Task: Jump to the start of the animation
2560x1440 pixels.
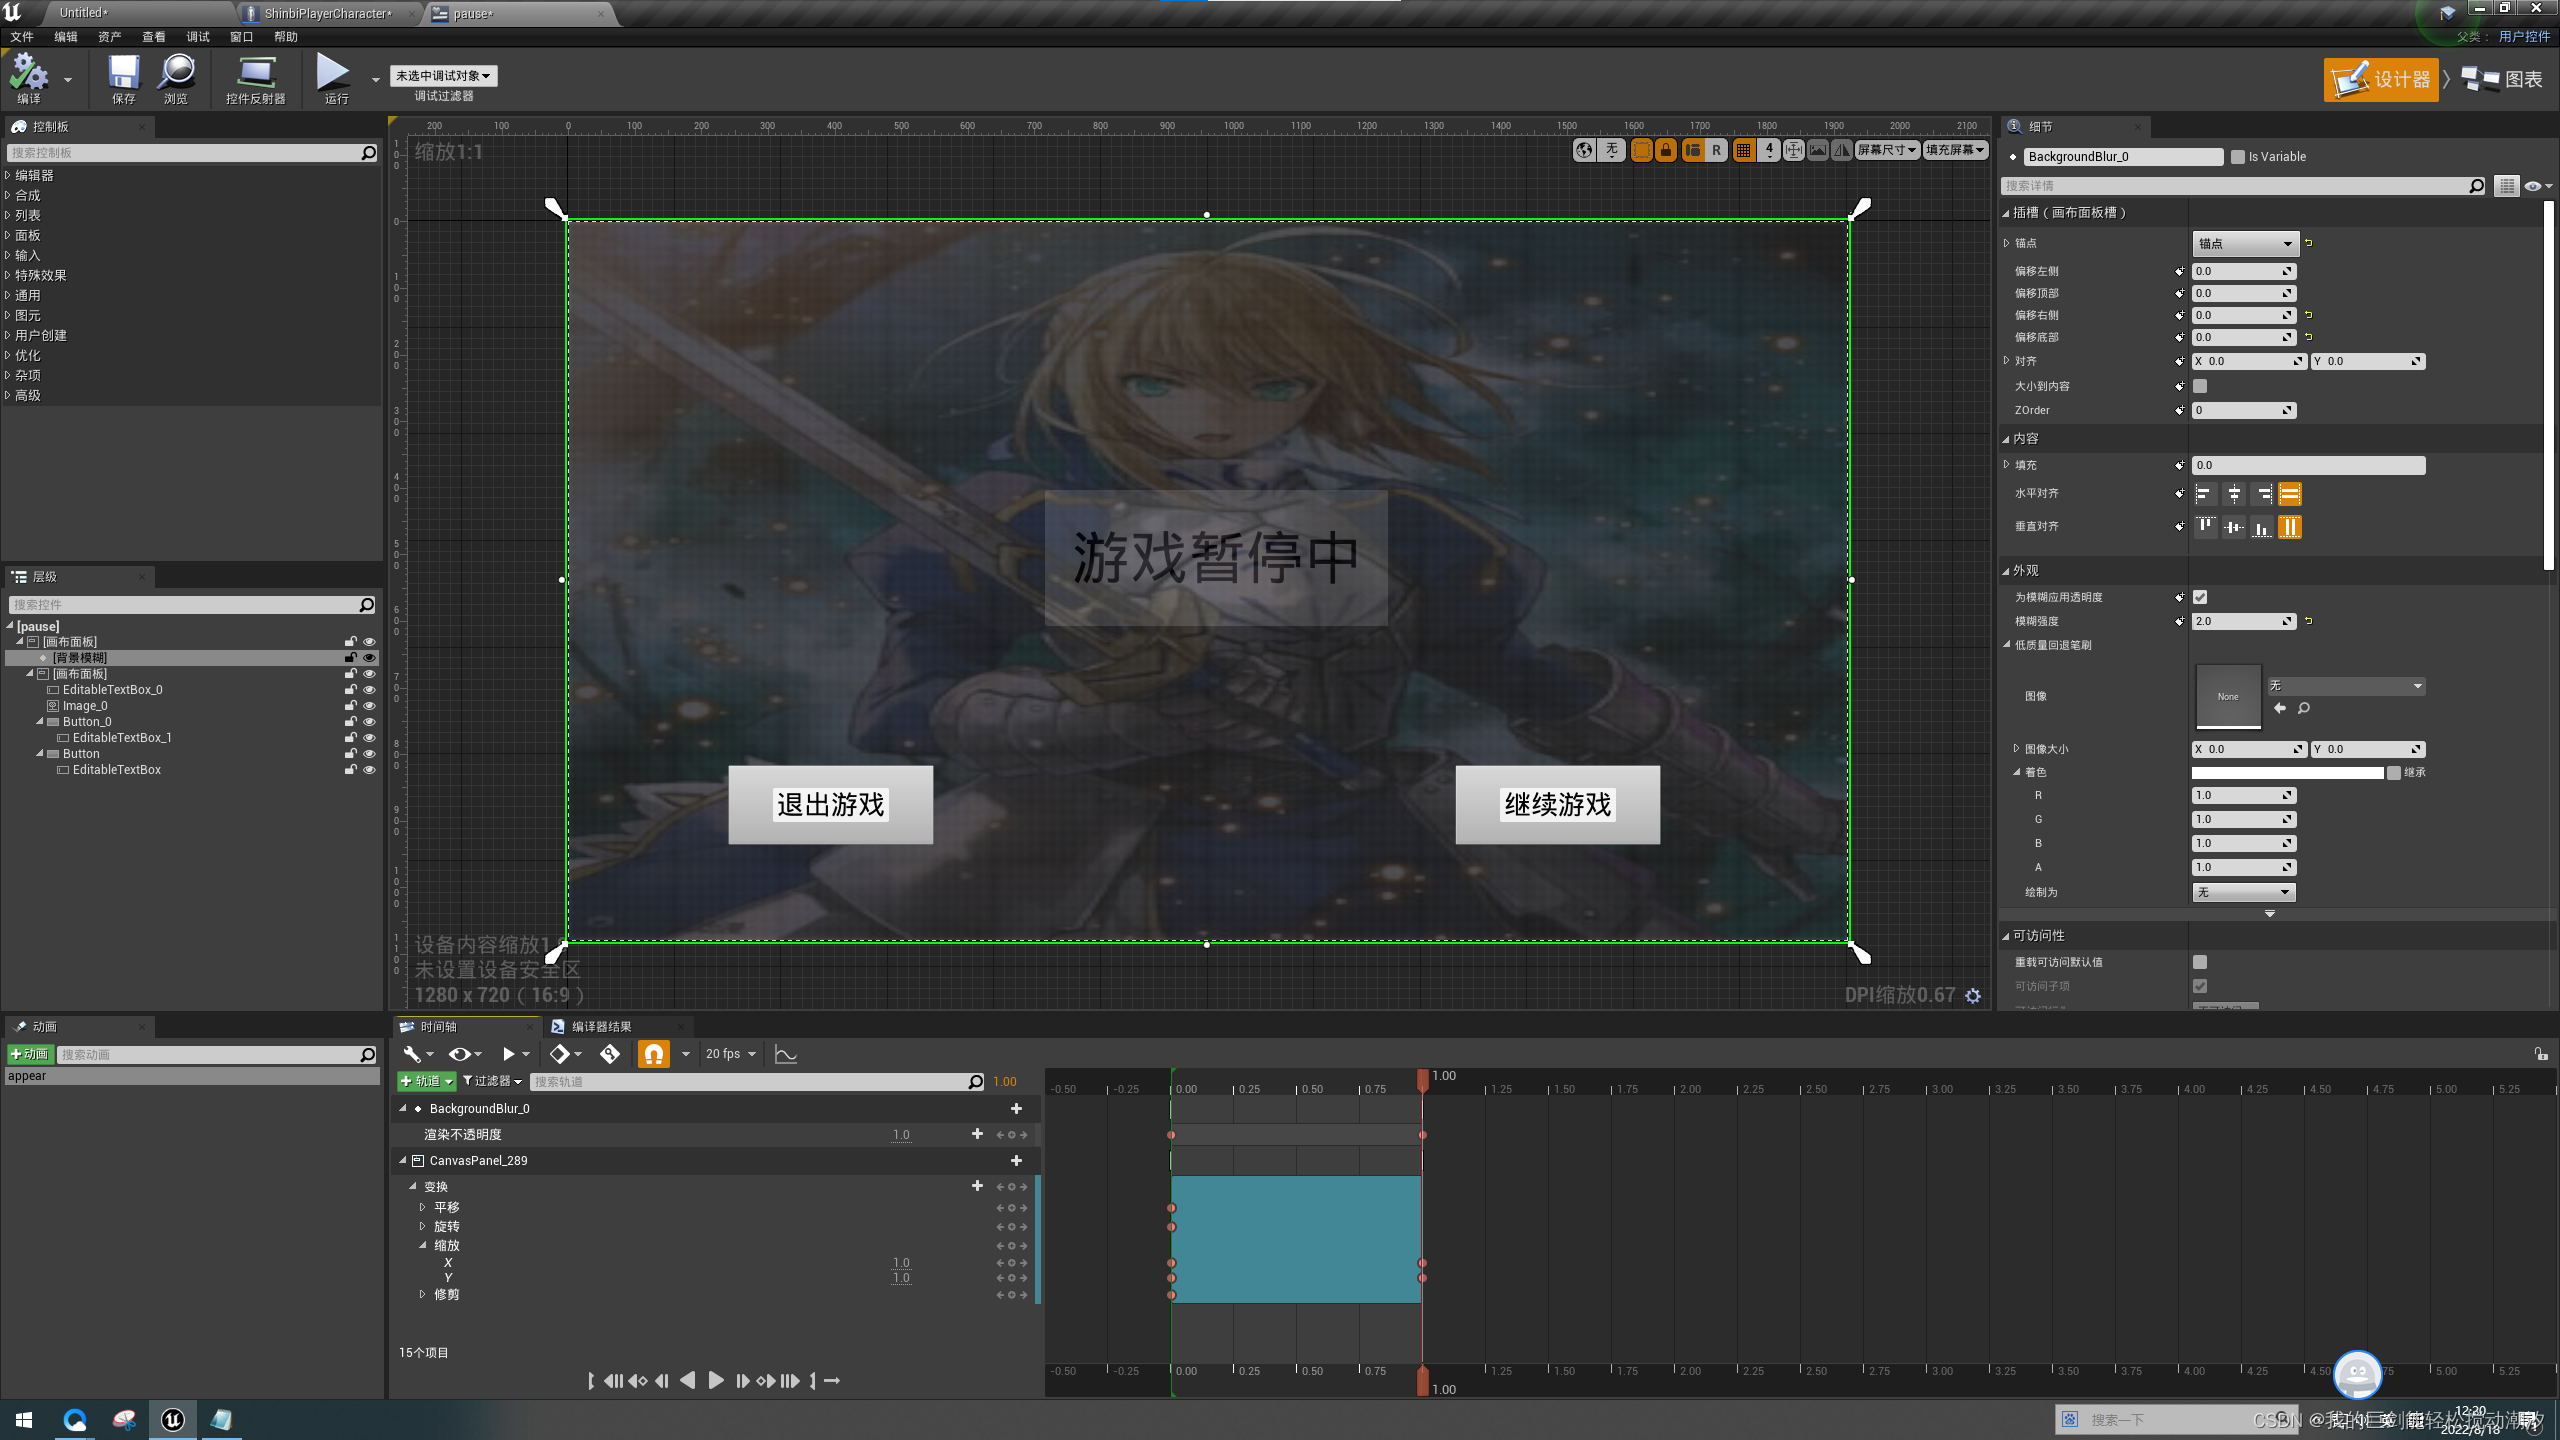Action: [614, 1381]
